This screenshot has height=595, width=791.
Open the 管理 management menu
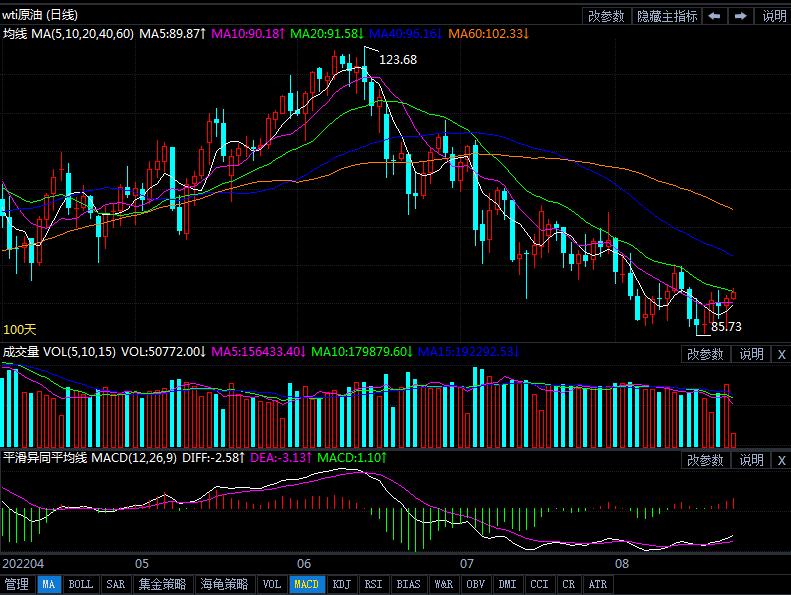(x=17, y=585)
